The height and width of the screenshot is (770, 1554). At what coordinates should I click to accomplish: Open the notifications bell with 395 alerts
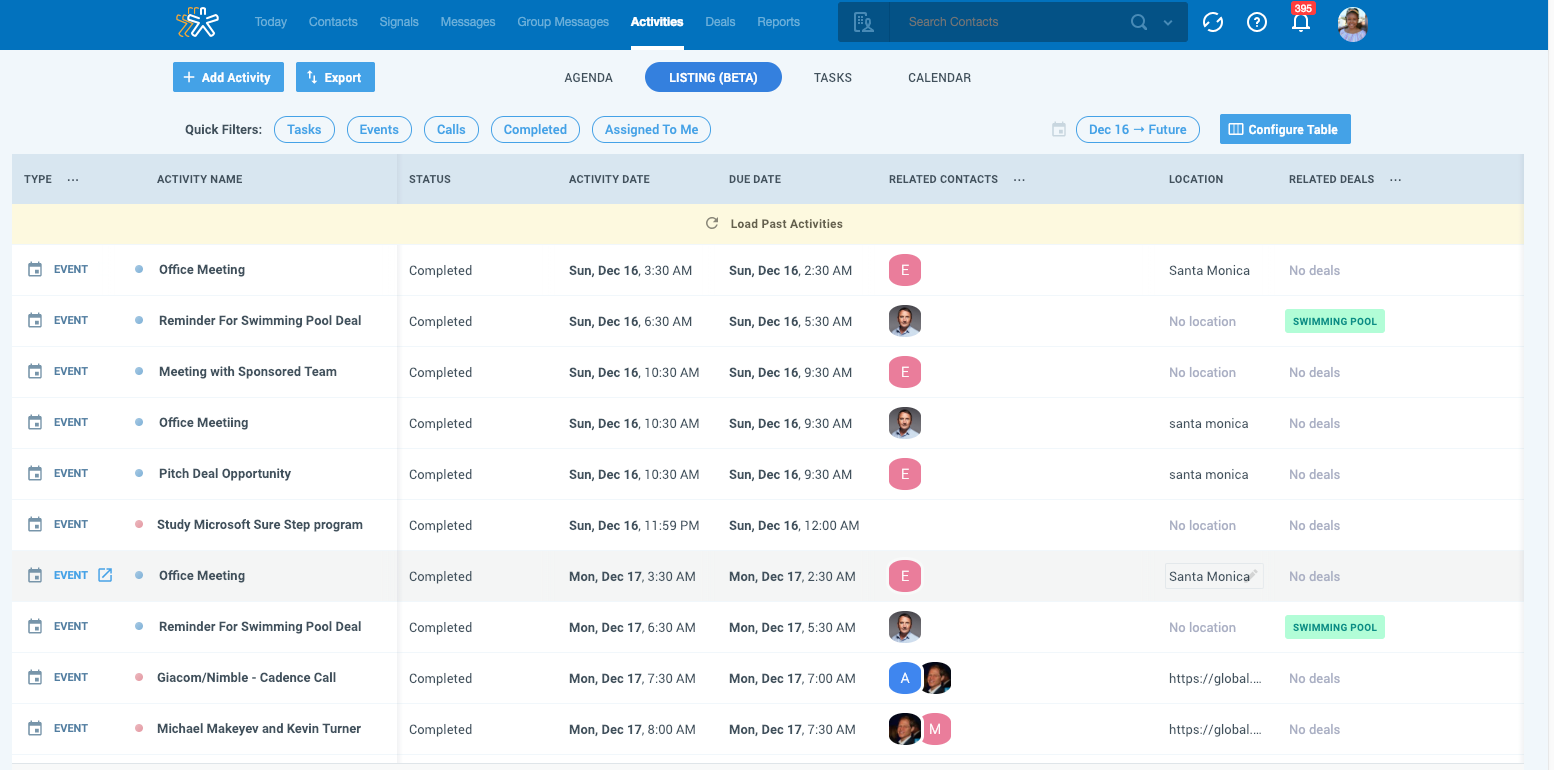[x=1301, y=22]
